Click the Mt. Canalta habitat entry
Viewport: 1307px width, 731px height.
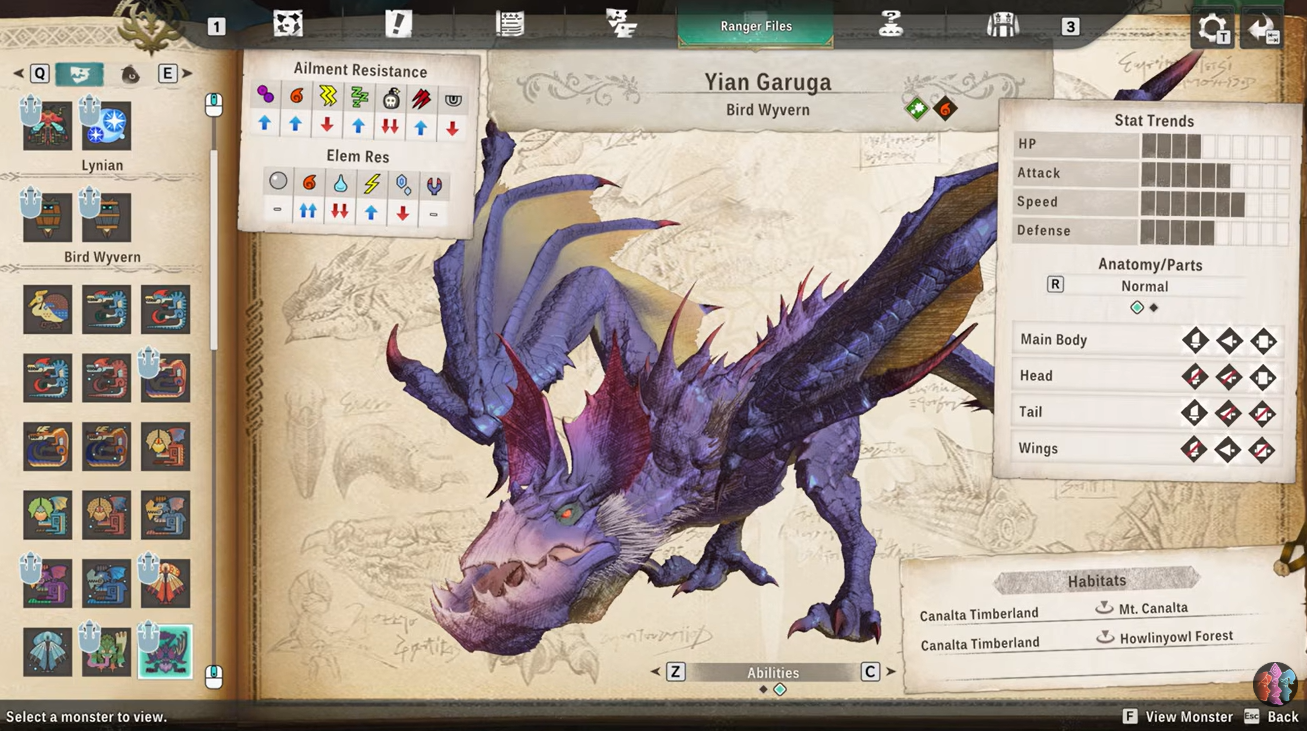coord(1142,608)
